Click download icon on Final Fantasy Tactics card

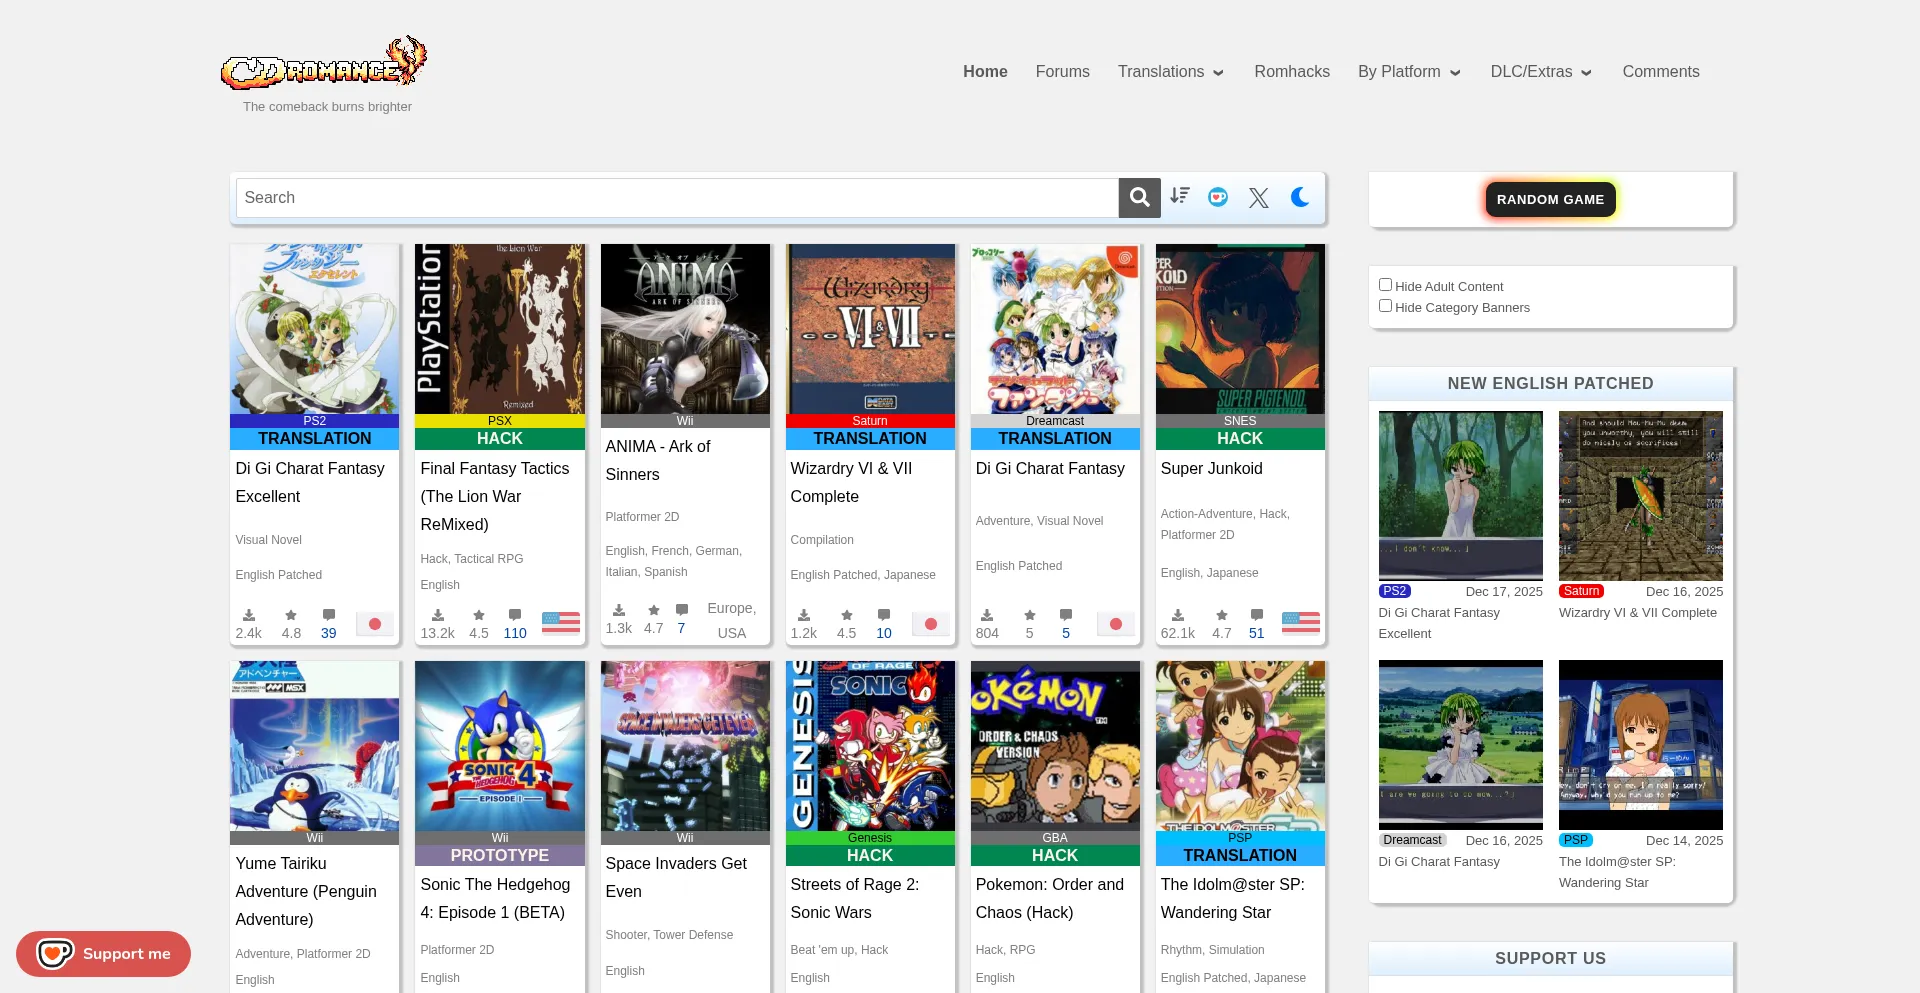438,615
